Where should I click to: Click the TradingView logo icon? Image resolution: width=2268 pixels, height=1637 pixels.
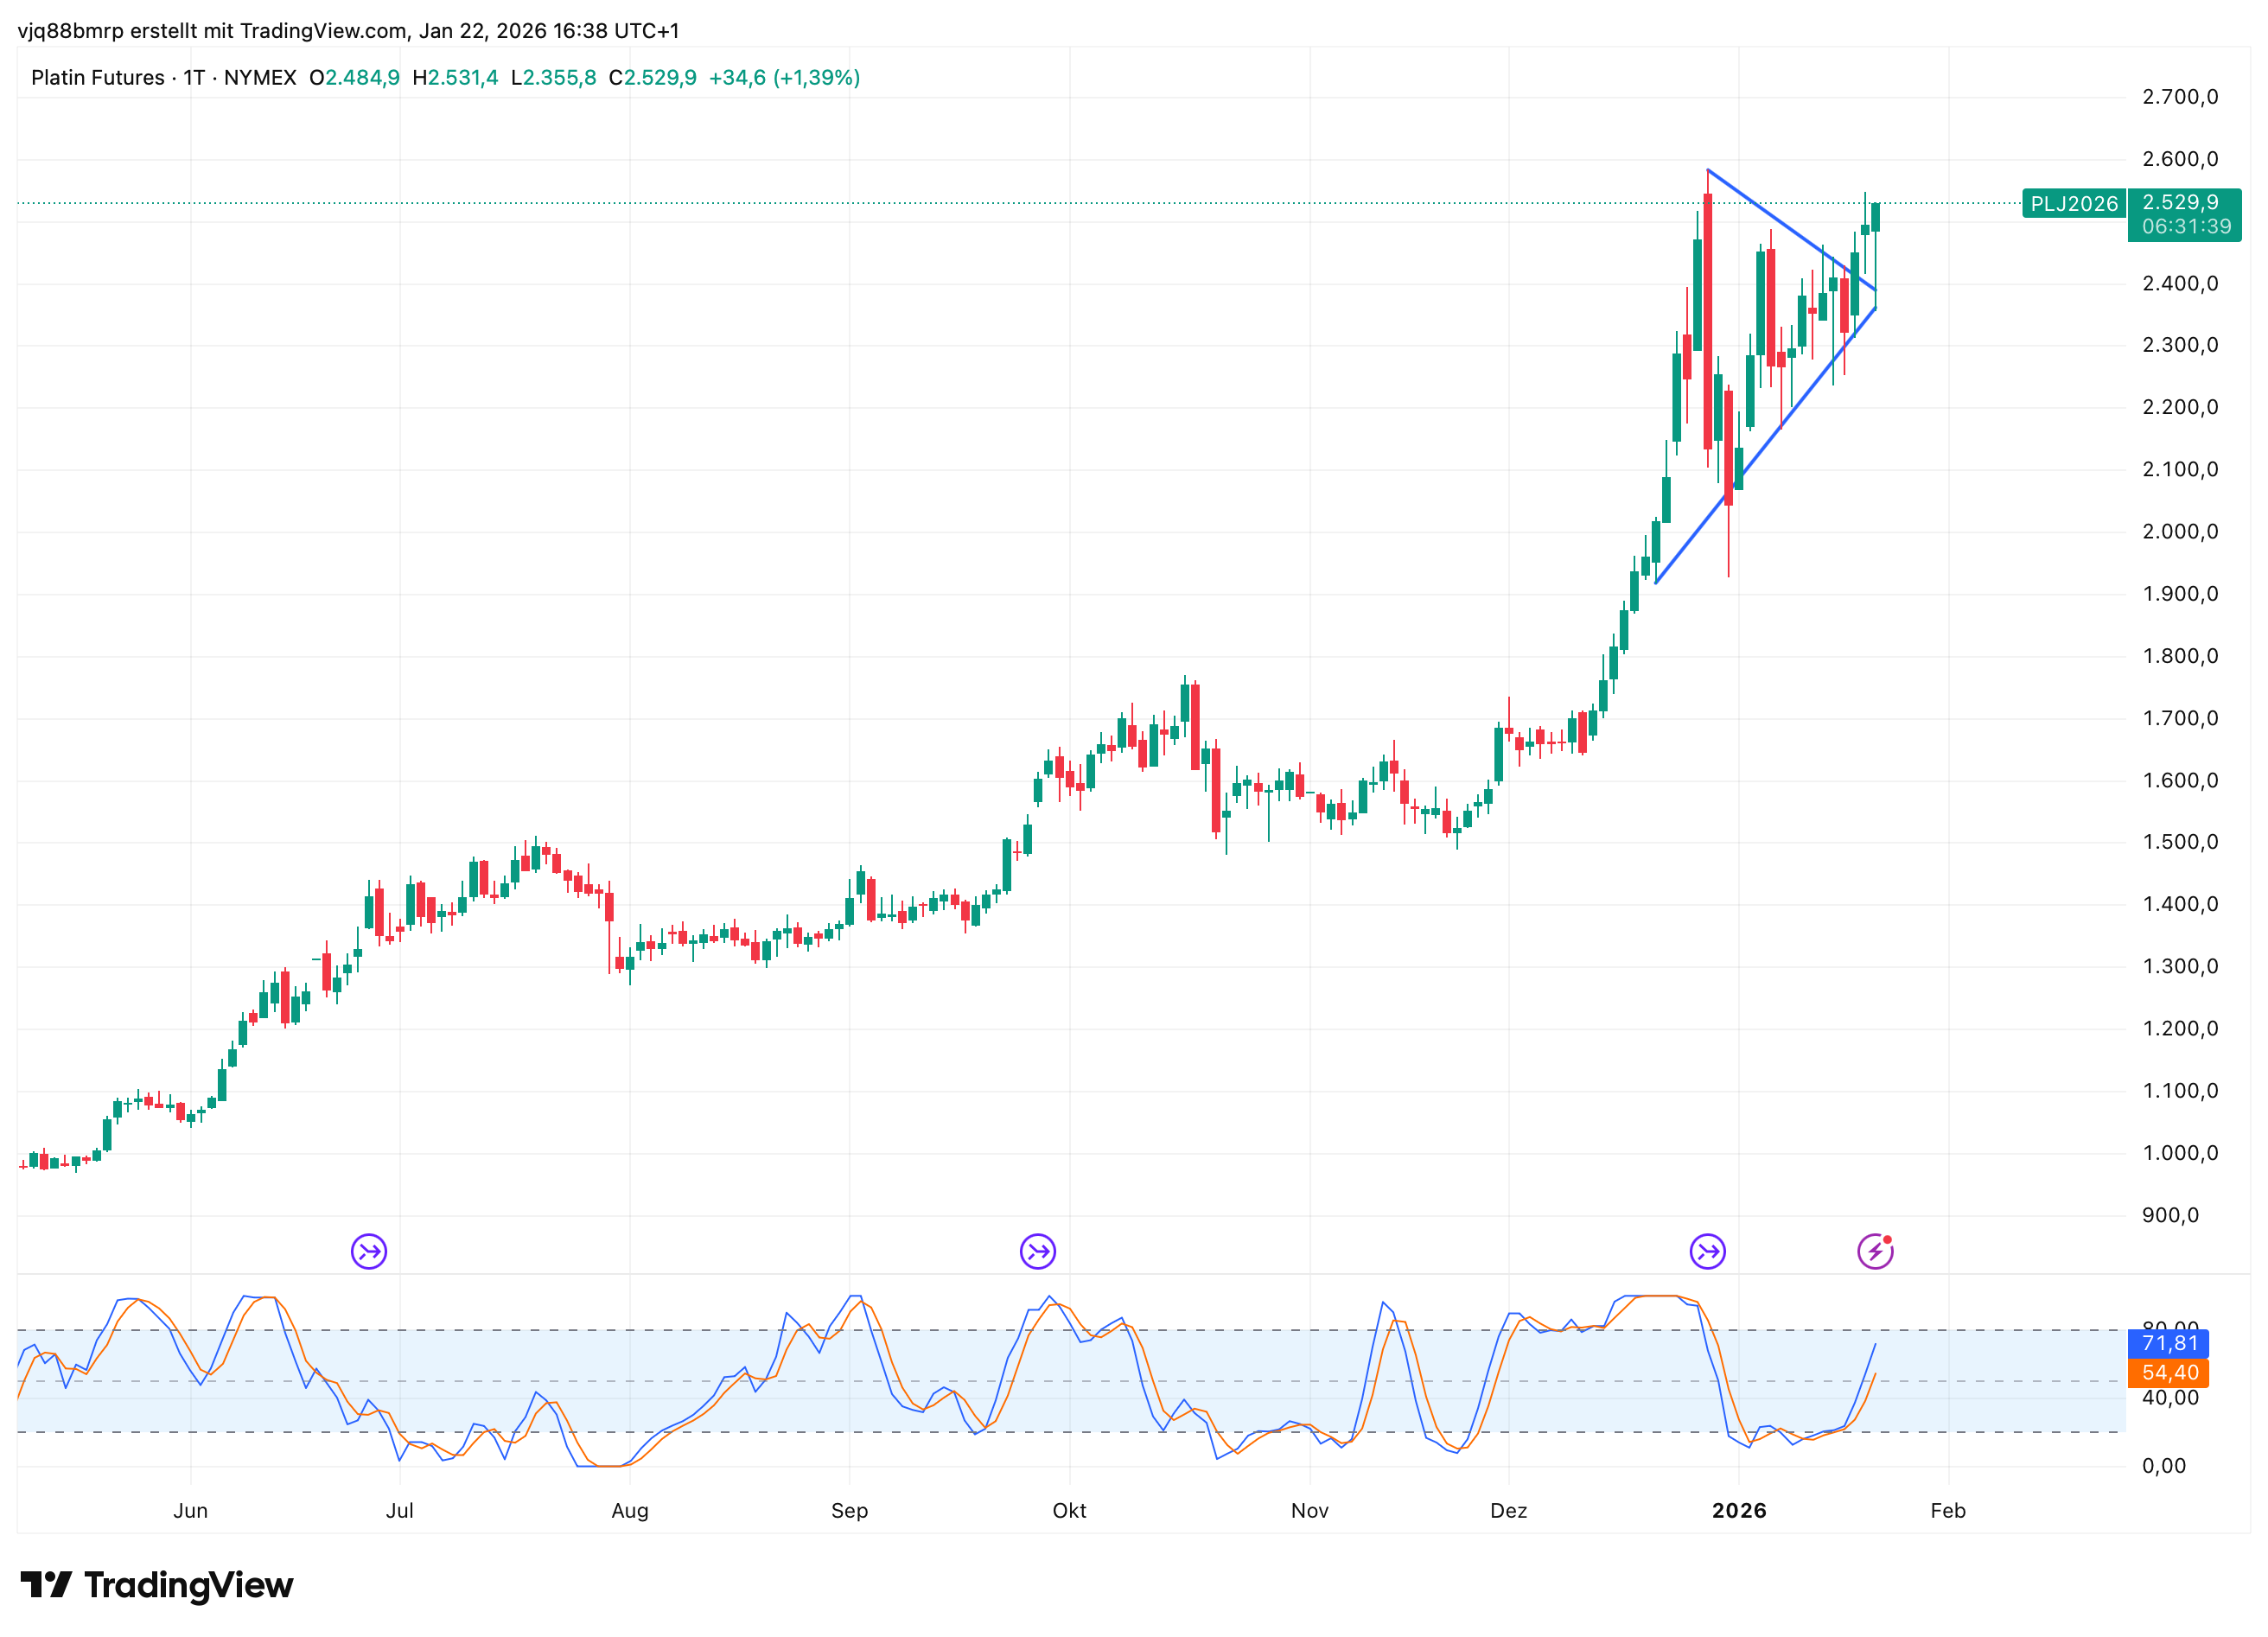click(x=46, y=1585)
